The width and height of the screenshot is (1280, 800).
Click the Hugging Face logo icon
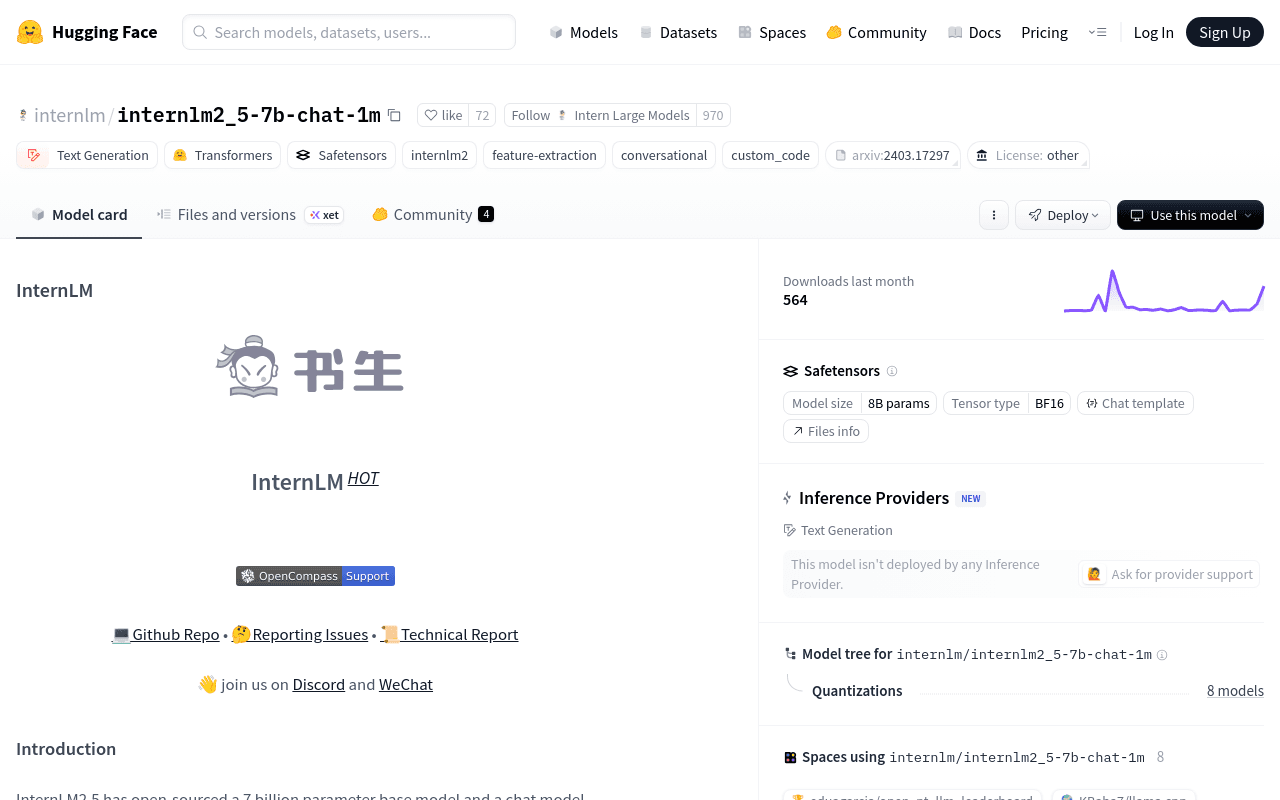[x=30, y=32]
